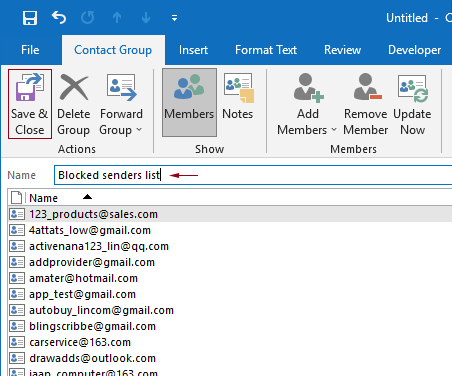Sort list by Name column header
Screen dimensions: 452x376
(x=43, y=198)
